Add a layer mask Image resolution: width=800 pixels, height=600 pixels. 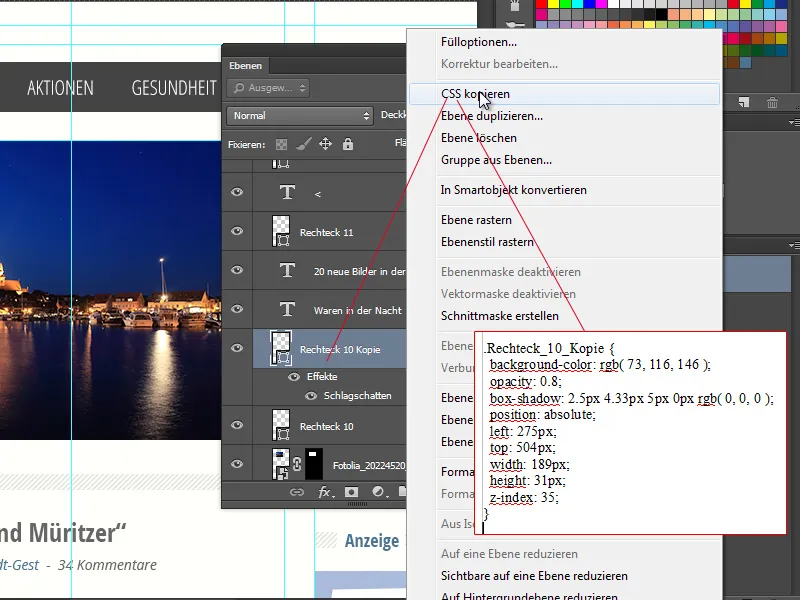coord(351,492)
